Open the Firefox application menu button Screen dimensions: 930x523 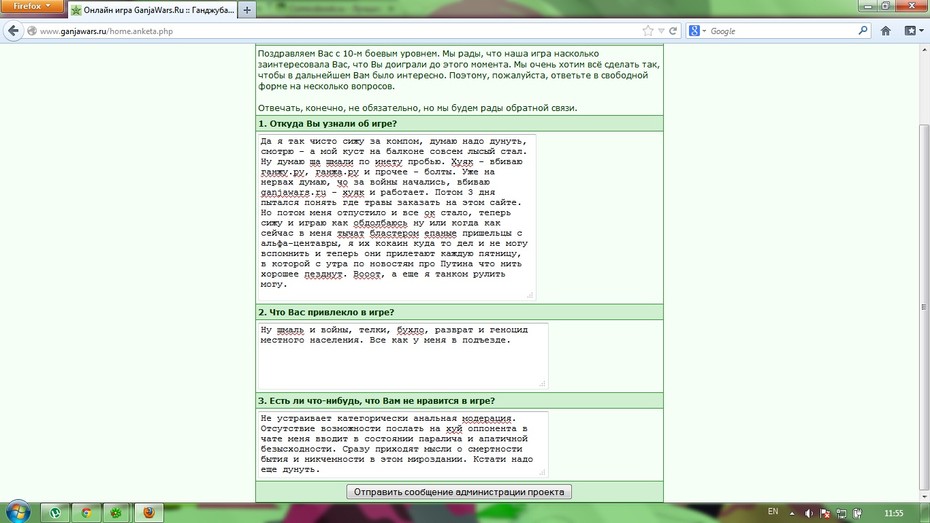coord(32,7)
